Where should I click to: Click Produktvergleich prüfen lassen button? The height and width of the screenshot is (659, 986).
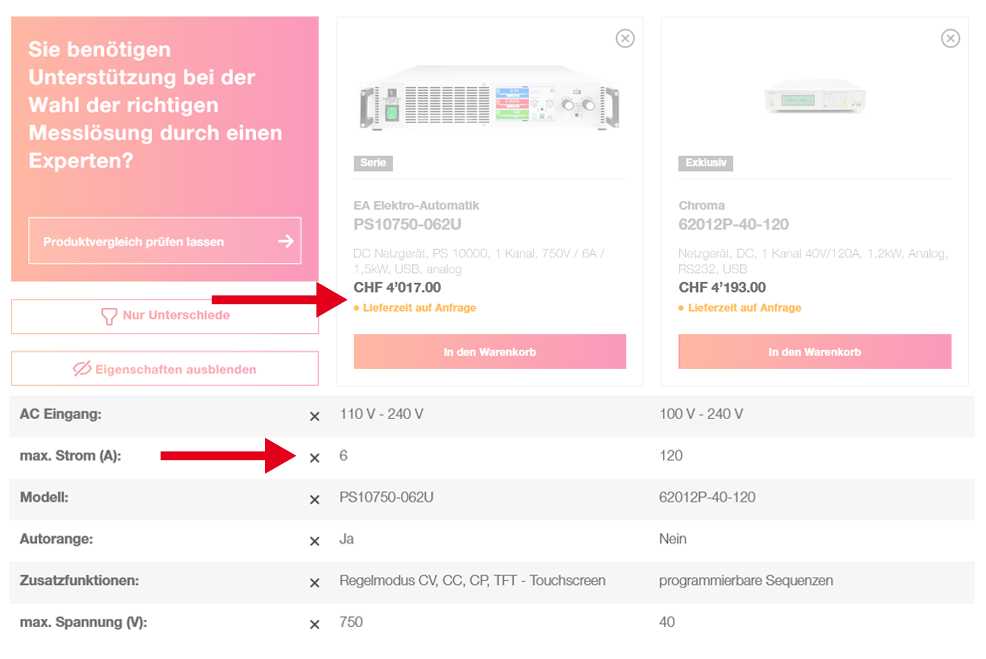tap(165, 241)
